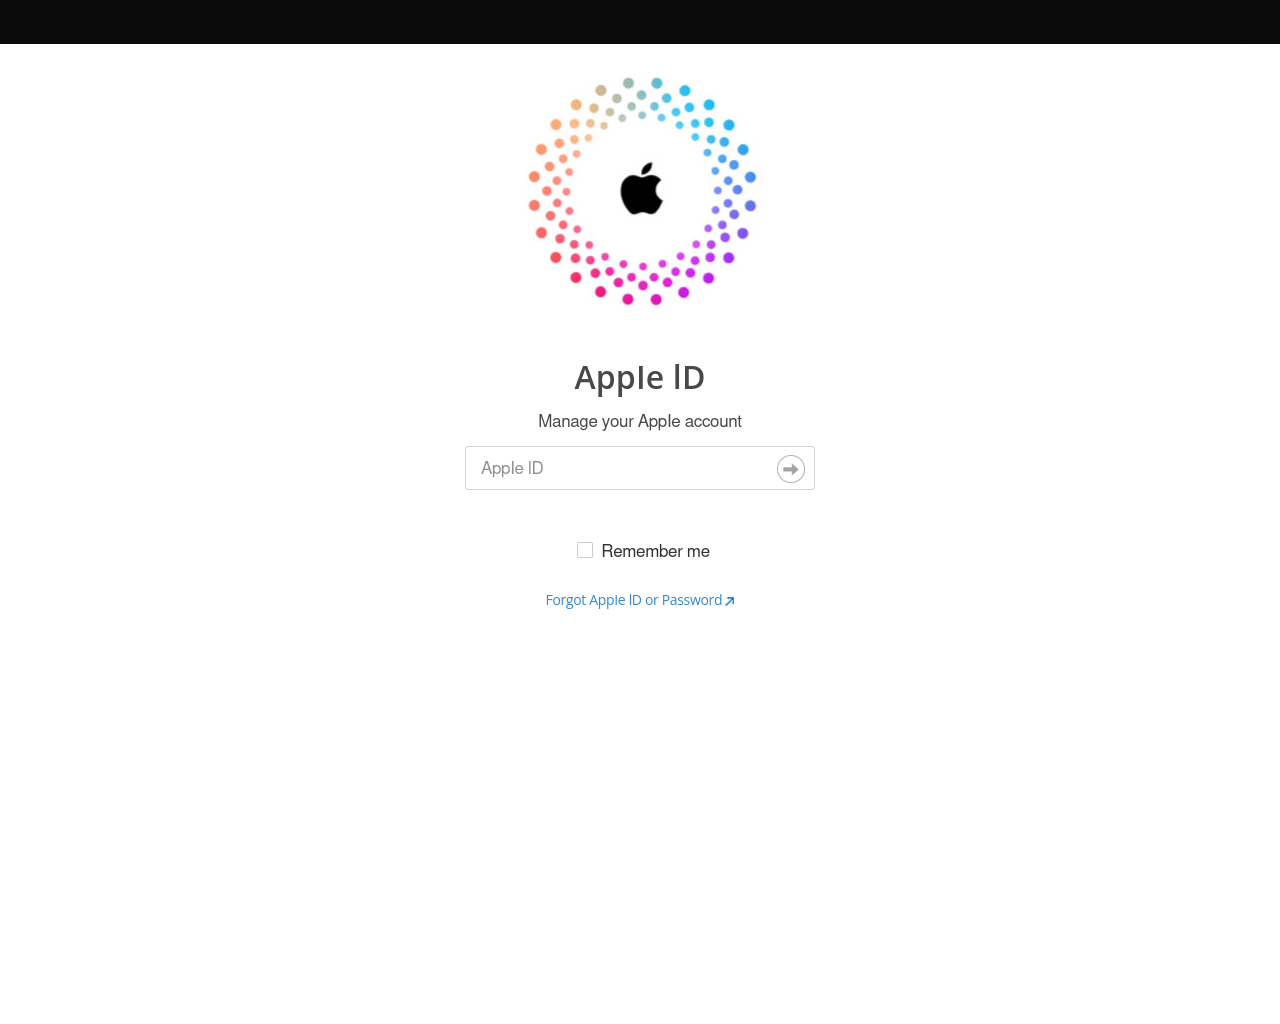
Task: Click the large Apple ID heading
Action: coord(640,378)
